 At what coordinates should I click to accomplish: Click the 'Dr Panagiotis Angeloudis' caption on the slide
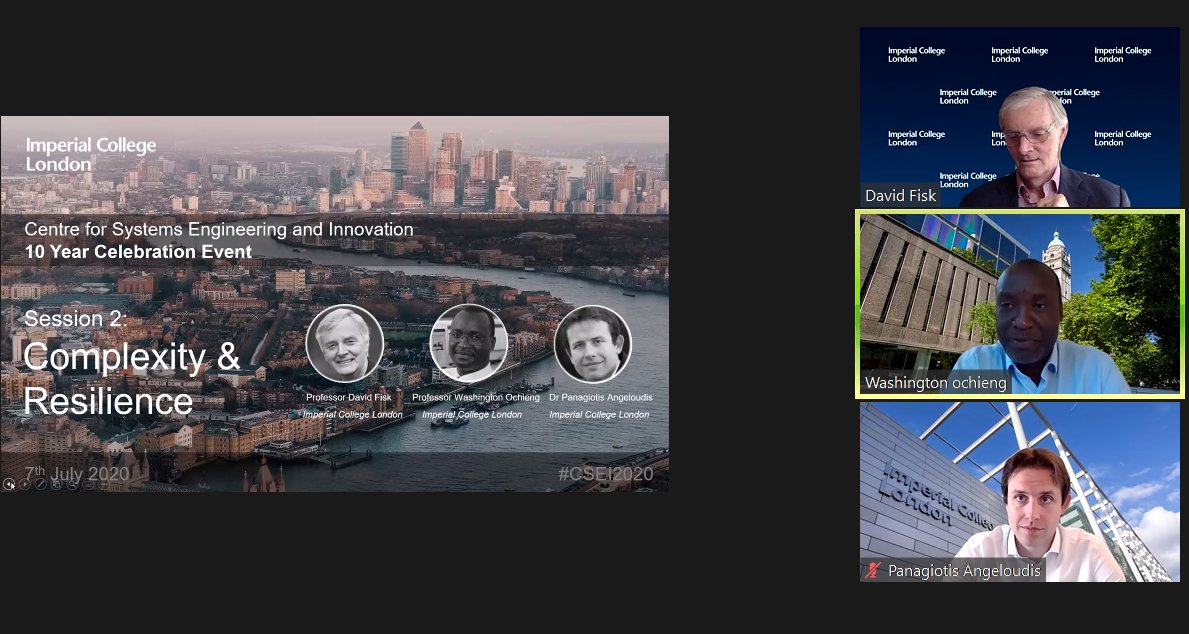click(601, 397)
